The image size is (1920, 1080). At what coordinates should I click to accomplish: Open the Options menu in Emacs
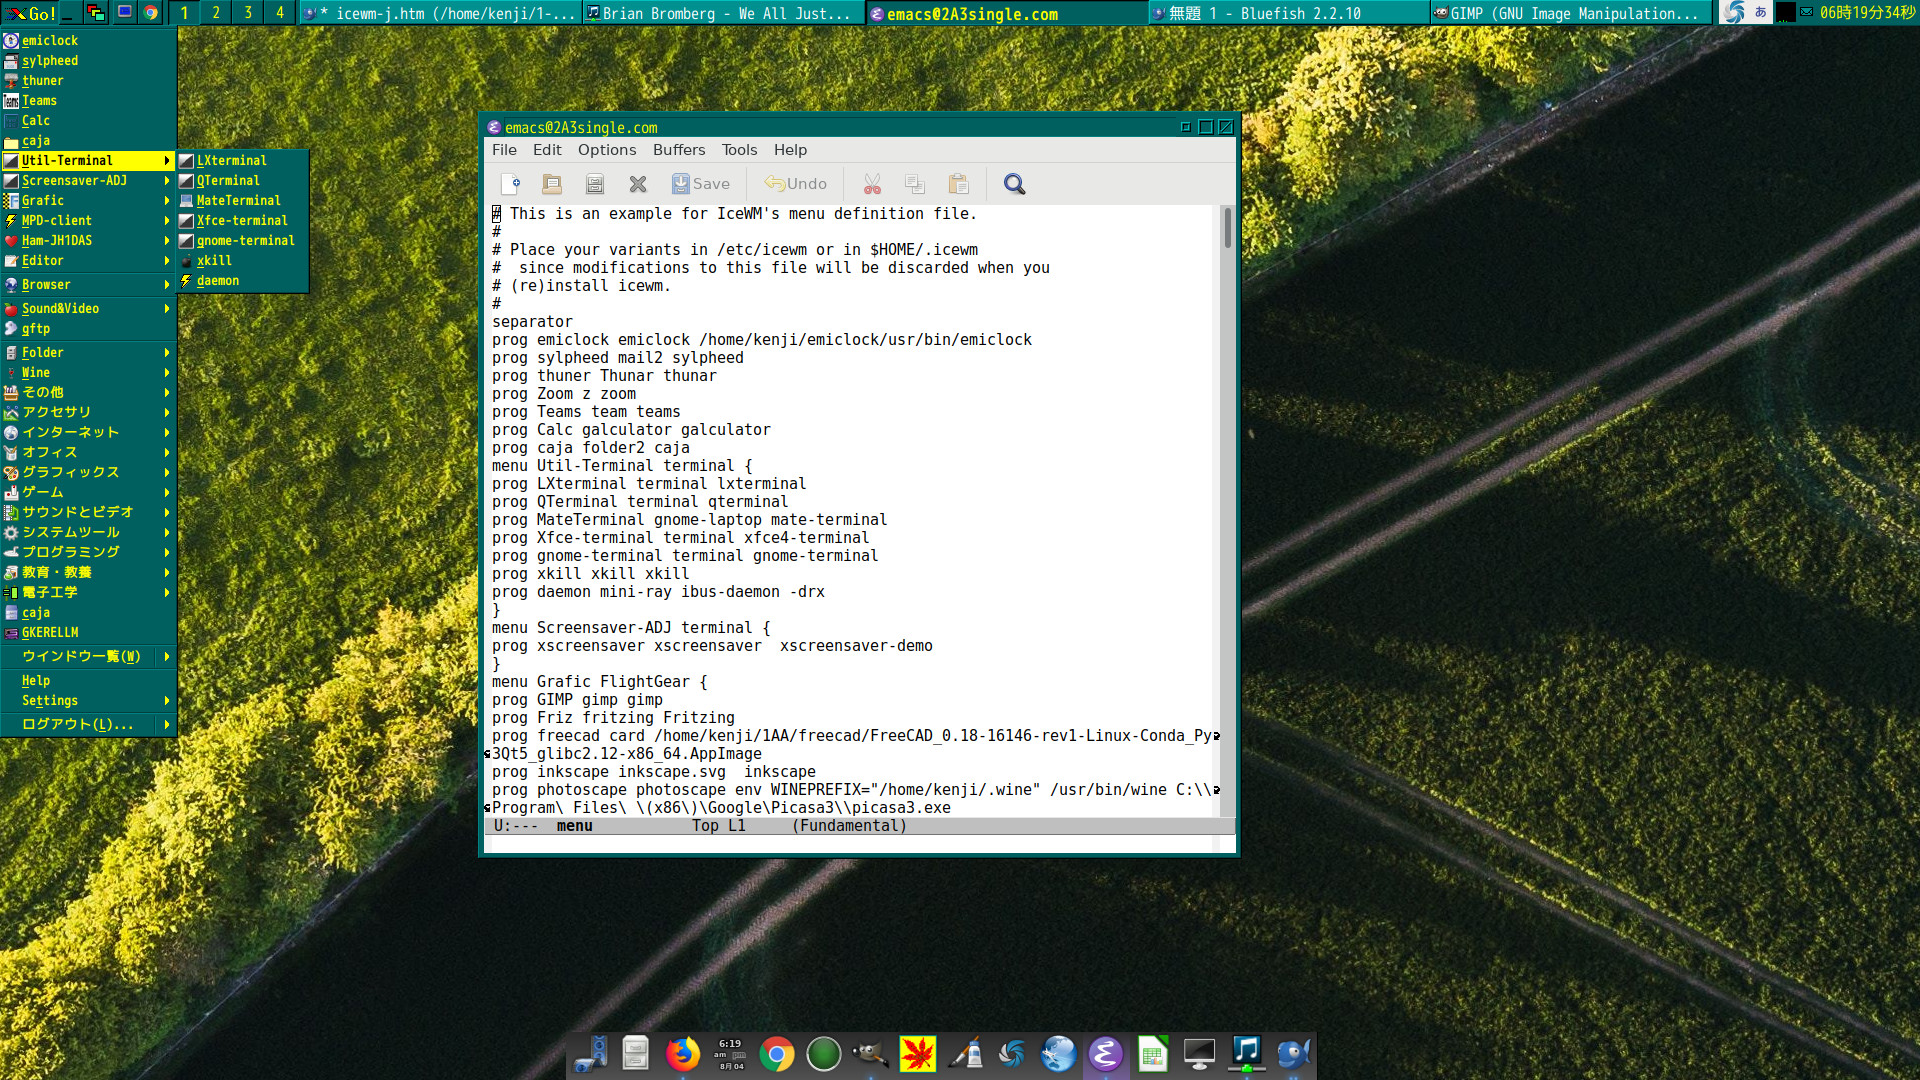click(x=606, y=150)
